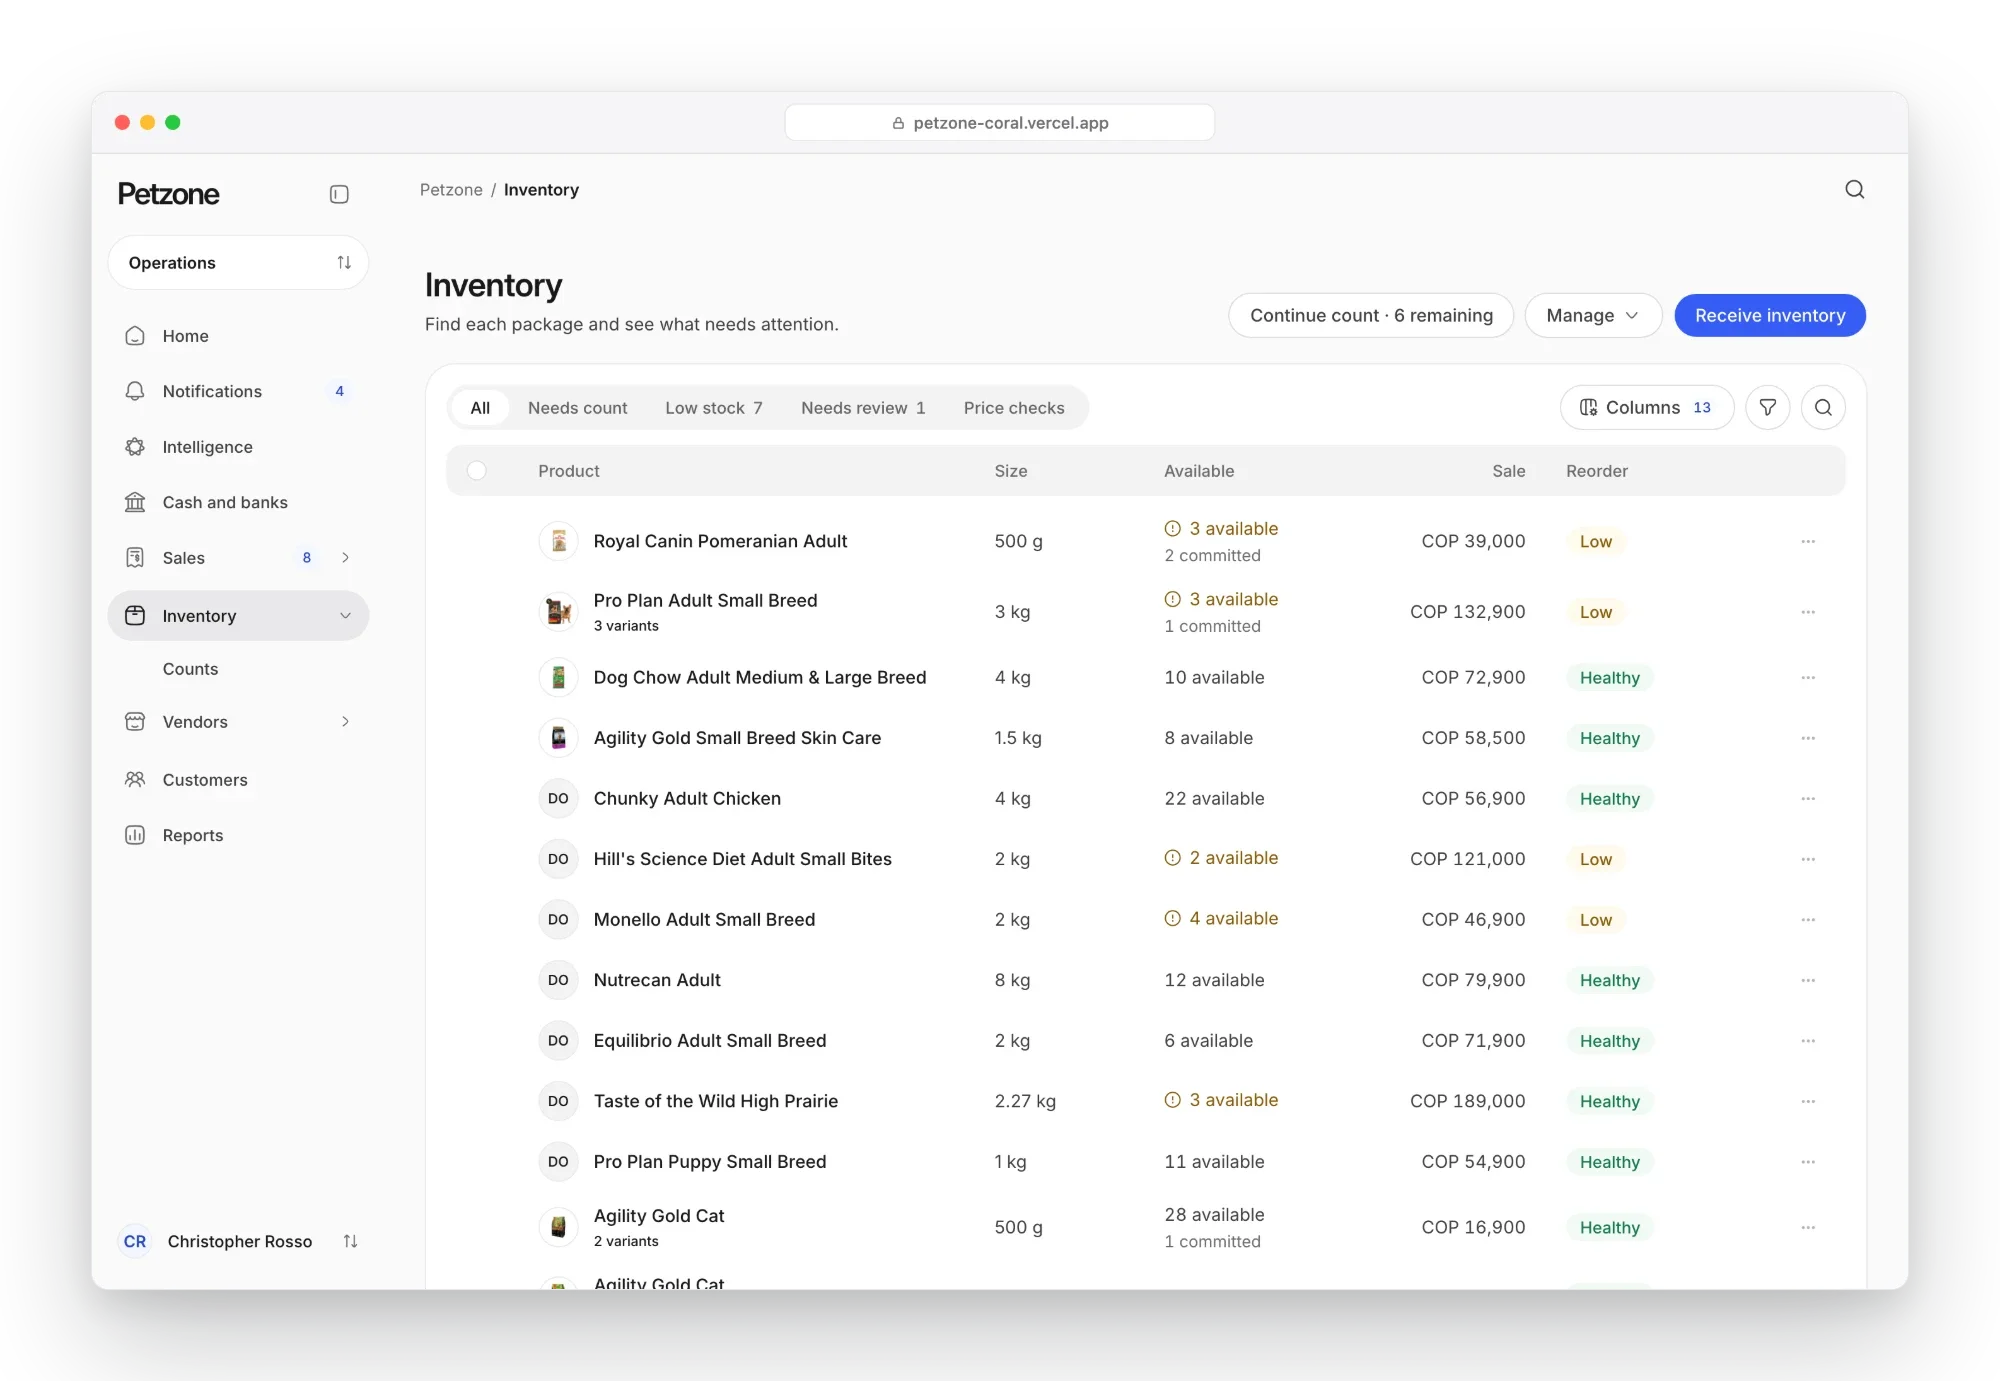This screenshot has width=2000, height=1381.
Task: Click the Sale column header
Action: pos(1509,471)
